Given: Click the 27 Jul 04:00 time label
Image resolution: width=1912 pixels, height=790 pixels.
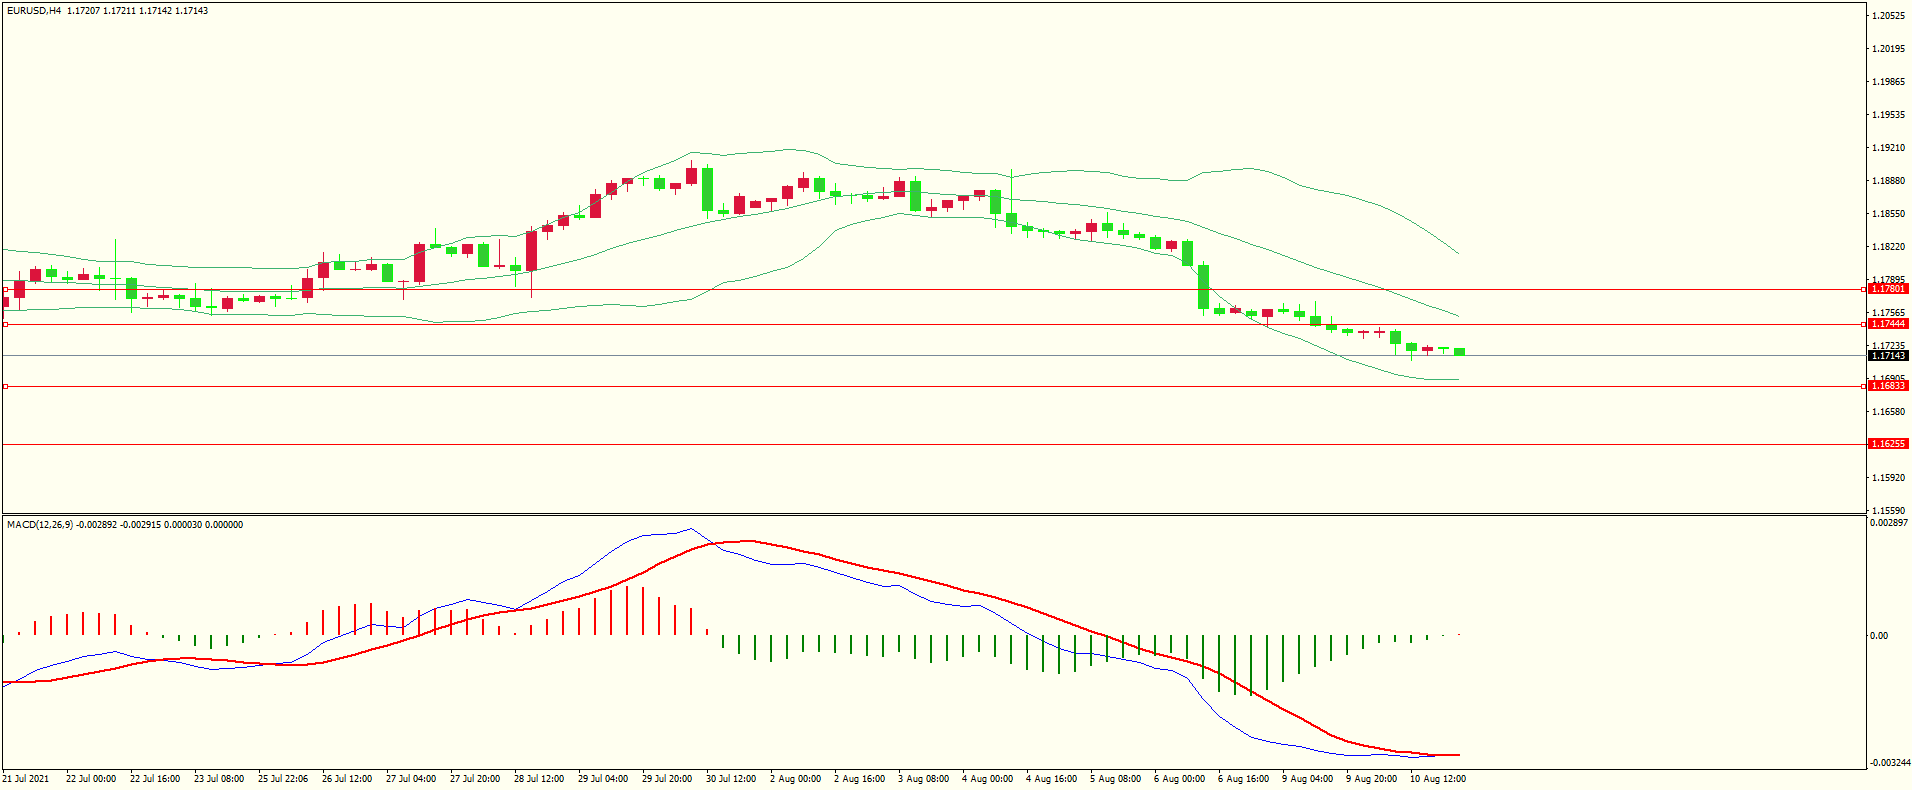Looking at the screenshot, I should pyautogui.click(x=411, y=779).
